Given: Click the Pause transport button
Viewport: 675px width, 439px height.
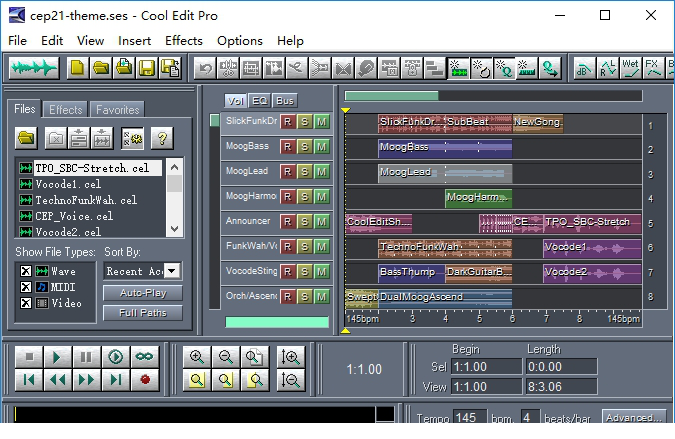Looking at the screenshot, I should pyautogui.click(x=87, y=357).
